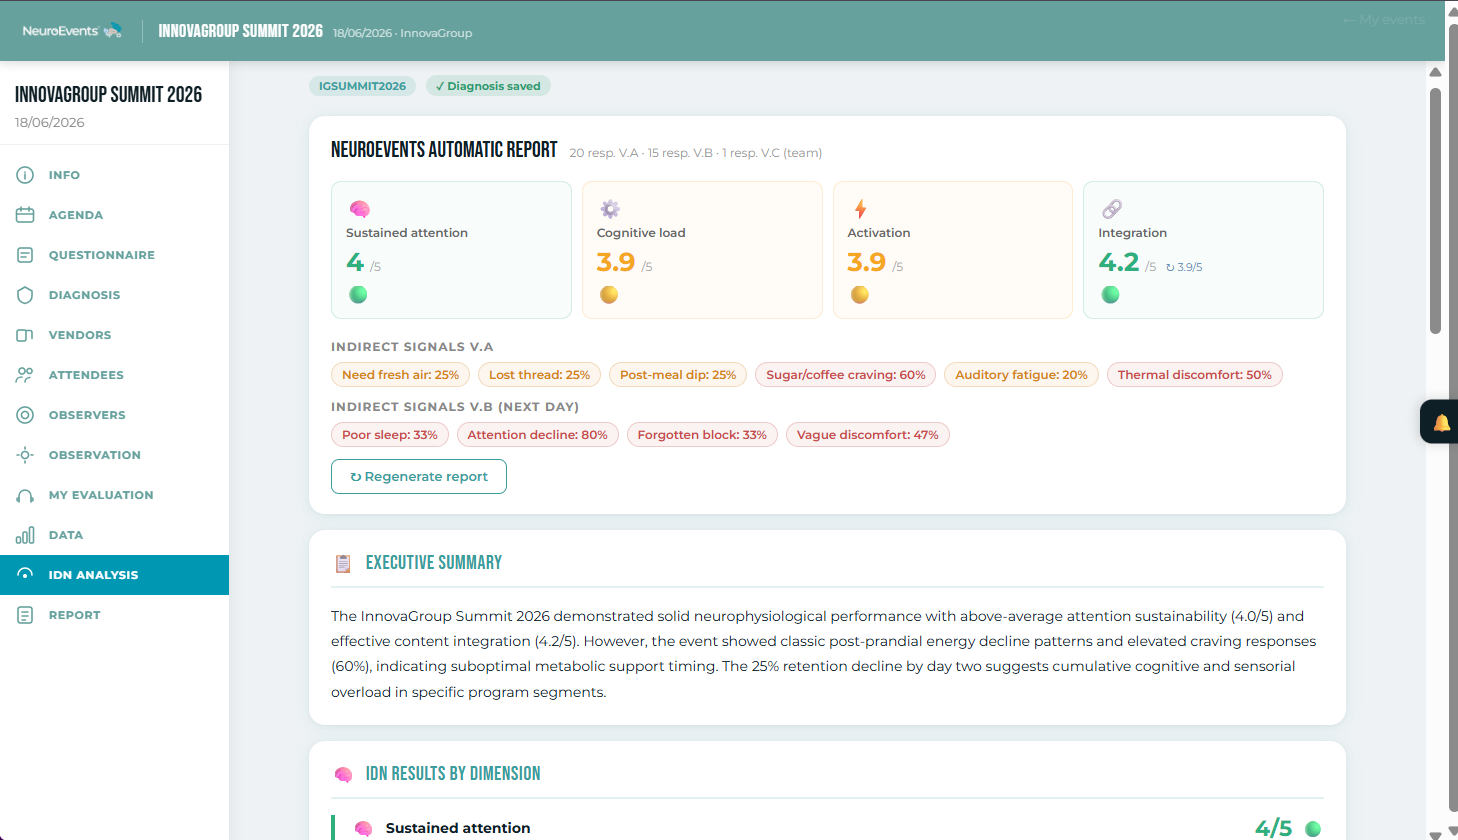Click the gear icon on Cognitive load card

[610, 209]
